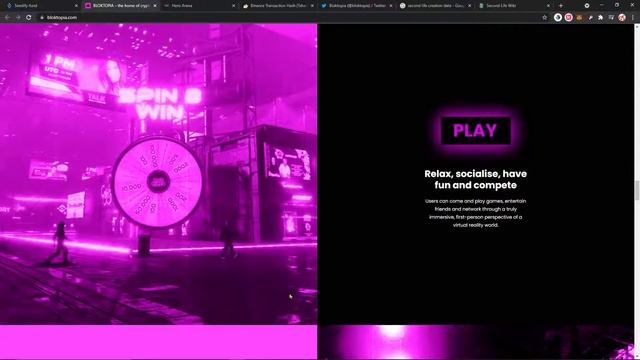Open a new browser tab
This screenshot has width=640, height=360.
[x=561, y=6]
